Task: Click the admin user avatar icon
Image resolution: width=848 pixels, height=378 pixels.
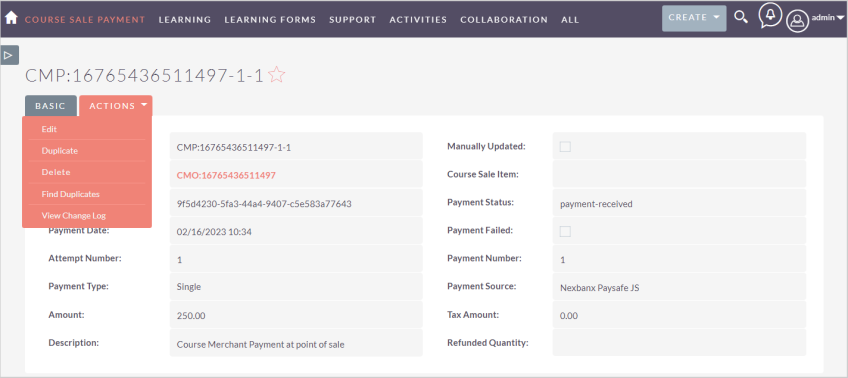Action: pos(797,21)
